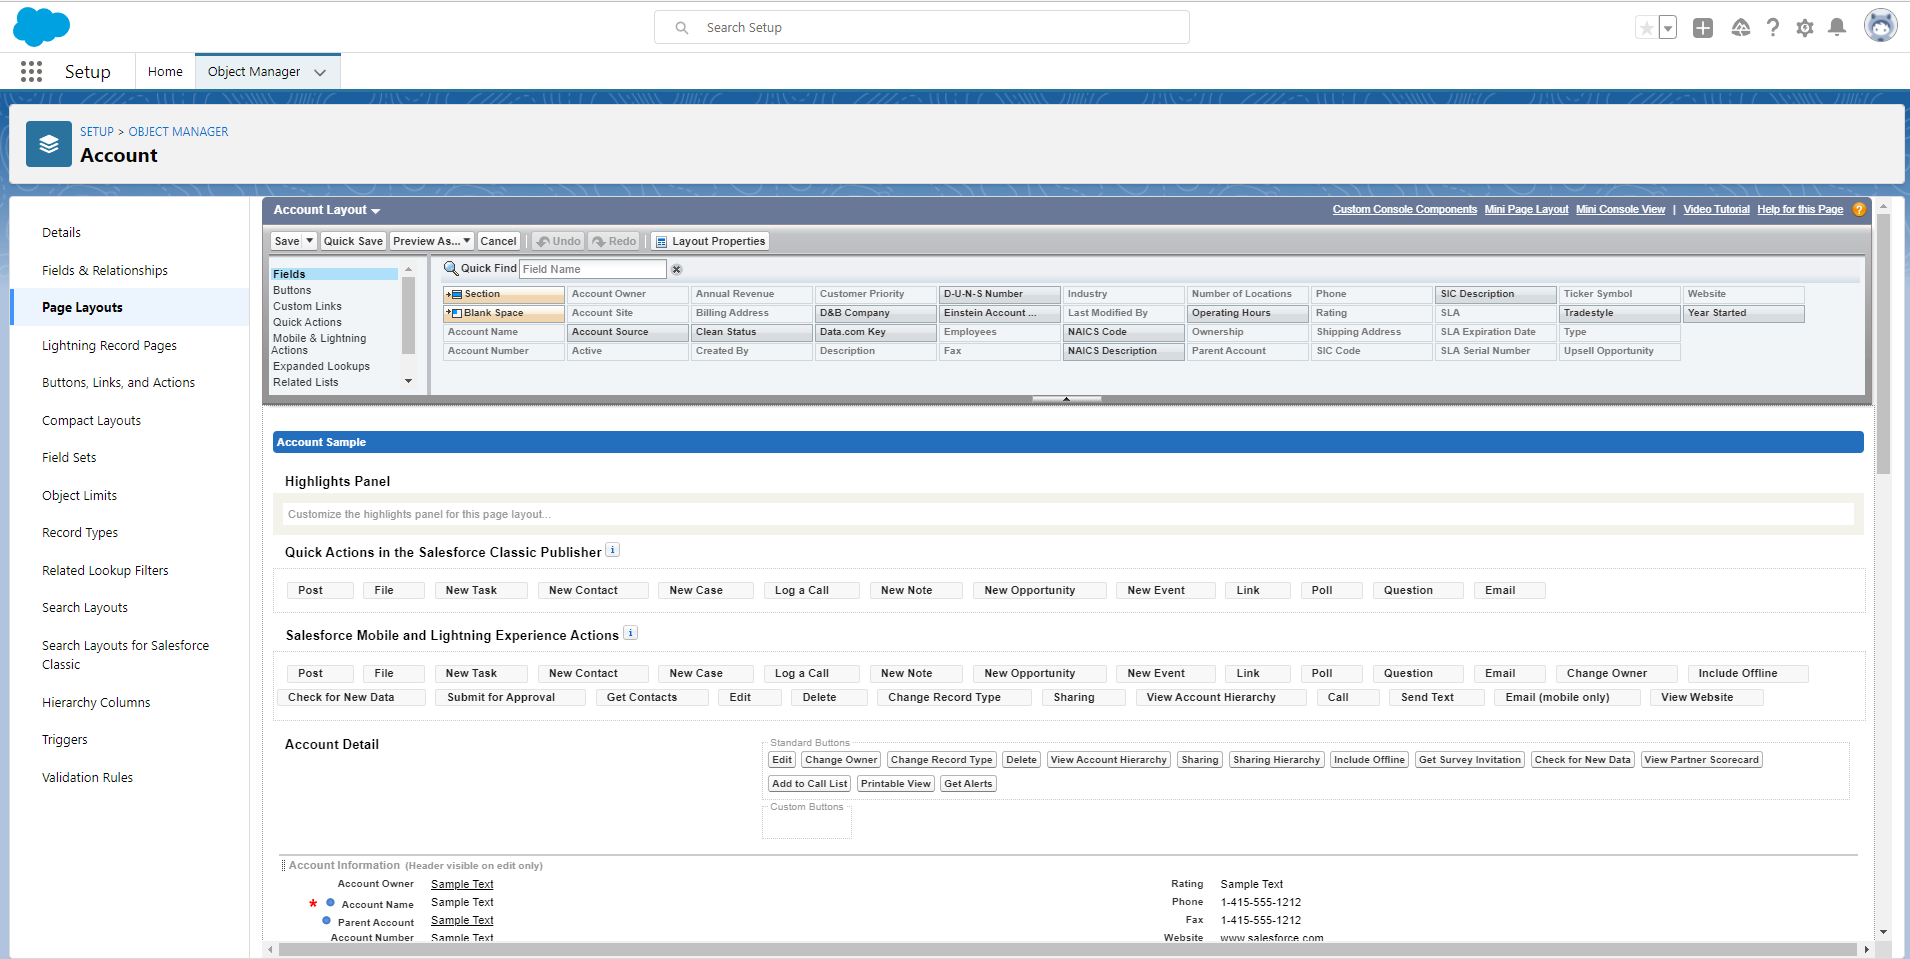The image size is (1910, 959).
Task: Click the OBJECT MANAGER breadcrumb link
Action: pyautogui.click(x=178, y=132)
